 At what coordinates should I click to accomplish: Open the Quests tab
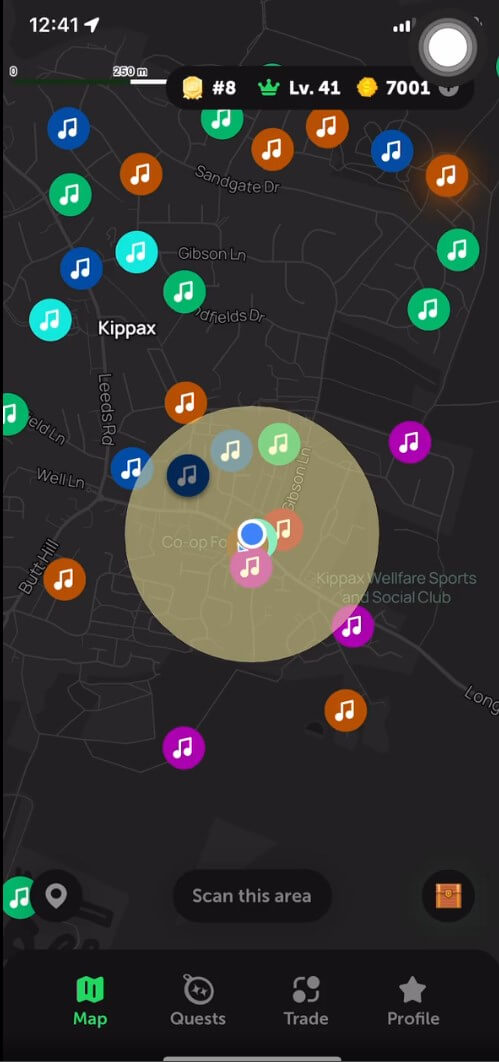pyautogui.click(x=198, y=1001)
